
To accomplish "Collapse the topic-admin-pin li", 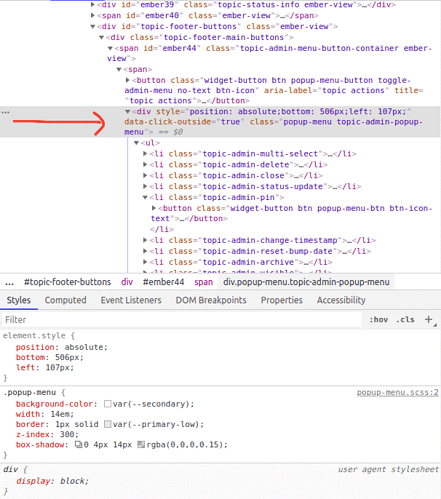I will pos(145,197).
